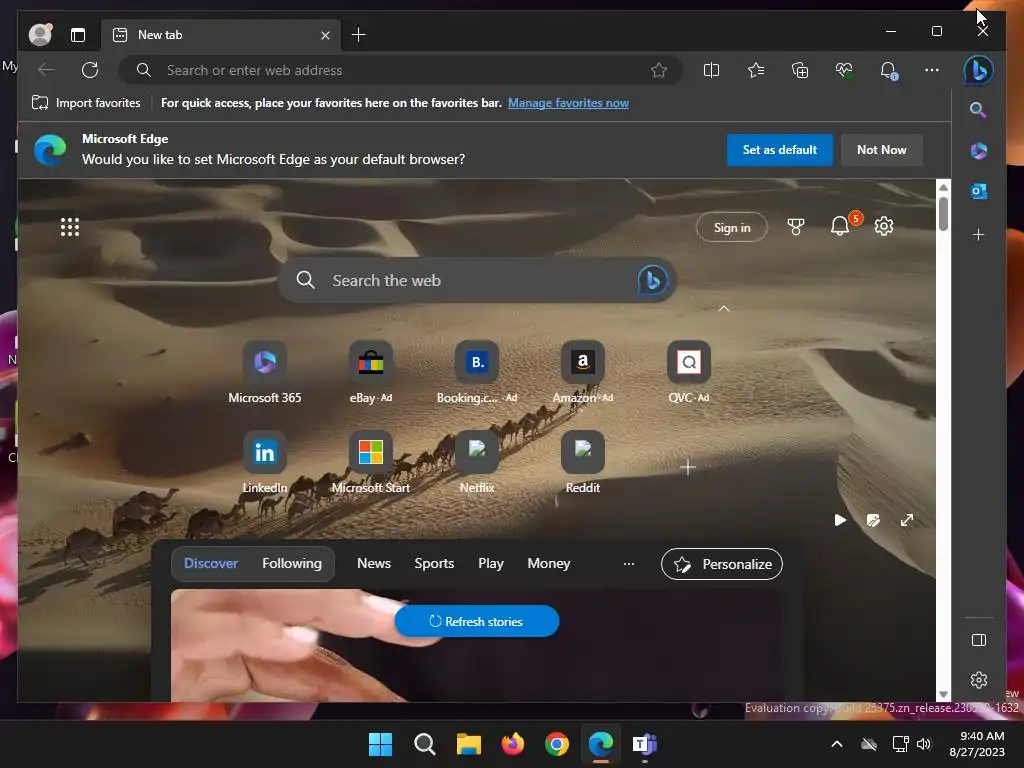Image resolution: width=1024 pixels, height=768 pixels.
Task: Open the toolbar notifications bell icon
Action: click(x=888, y=70)
